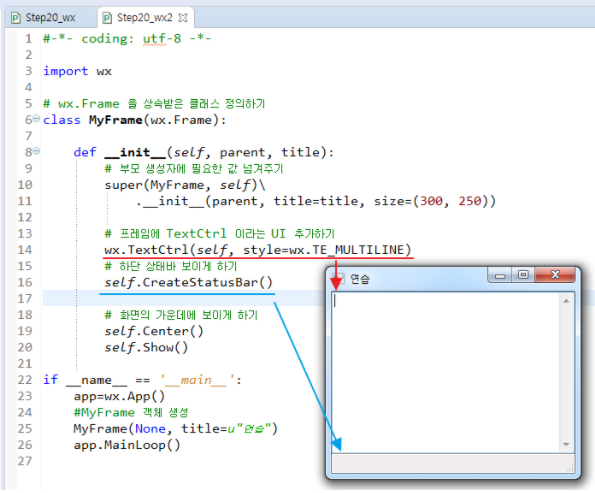The image size is (595, 493).
Task: Click 'wx.TextCtrl(self, style=wx.TE_MULTILINE)' code
Action: 258,250
